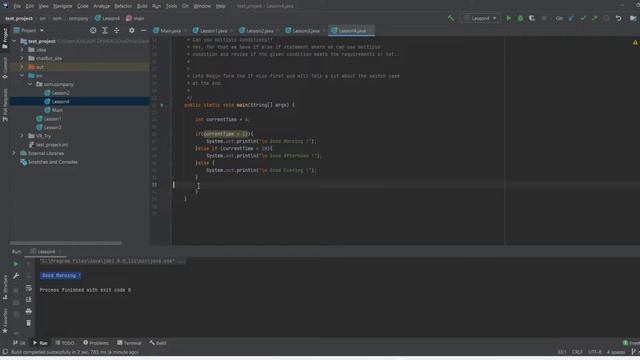Screen dimensions: 640x360
Task: Open the TODO tool window button
Action: pos(65,343)
